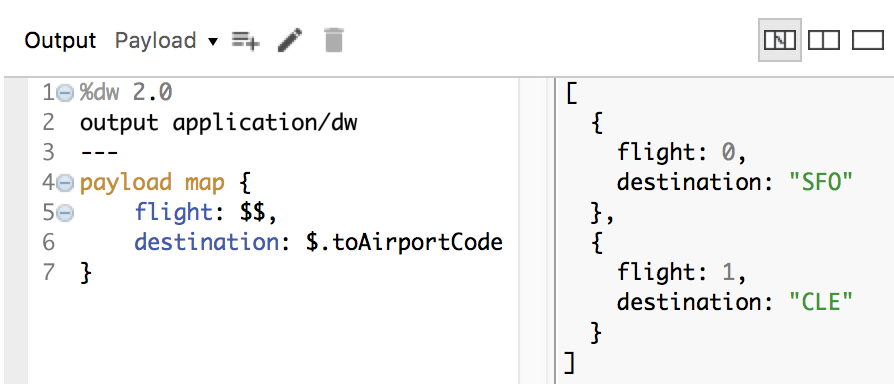Image resolution: width=894 pixels, height=384 pixels.
Task: Click the Payload target name
Action: pos(156,41)
